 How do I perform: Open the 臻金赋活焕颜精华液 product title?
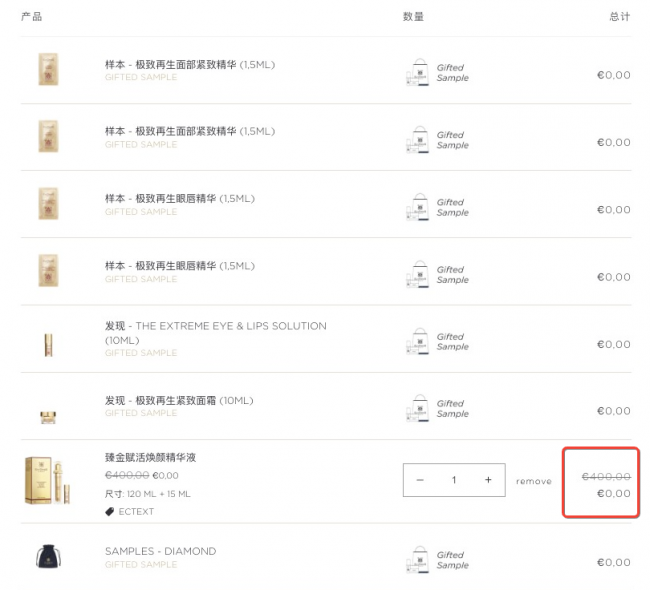click(x=150, y=457)
